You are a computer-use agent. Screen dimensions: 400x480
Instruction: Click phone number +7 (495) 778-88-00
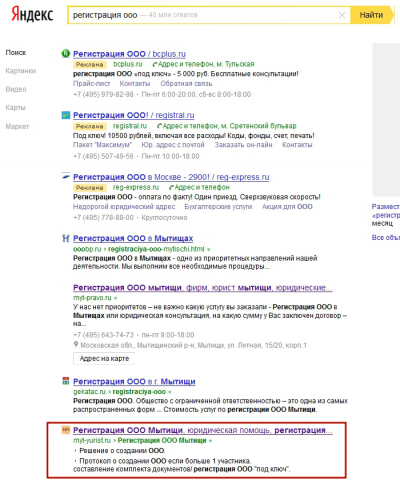[103, 218]
